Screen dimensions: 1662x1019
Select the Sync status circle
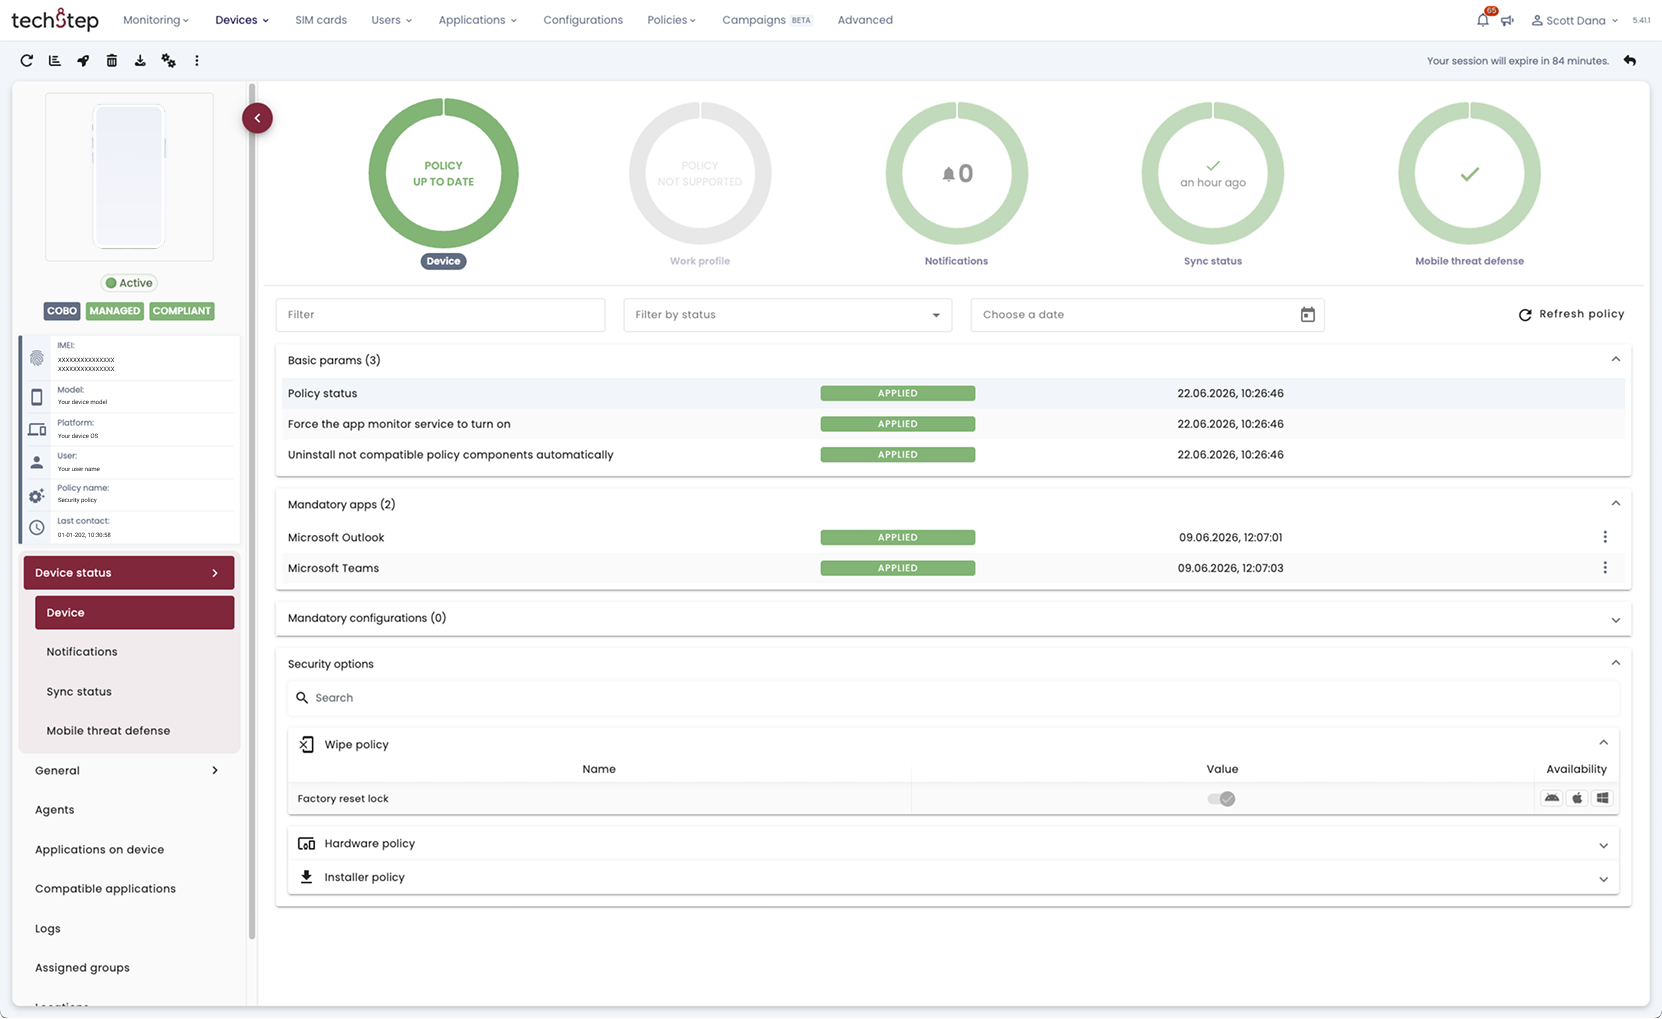(x=1213, y=174)
